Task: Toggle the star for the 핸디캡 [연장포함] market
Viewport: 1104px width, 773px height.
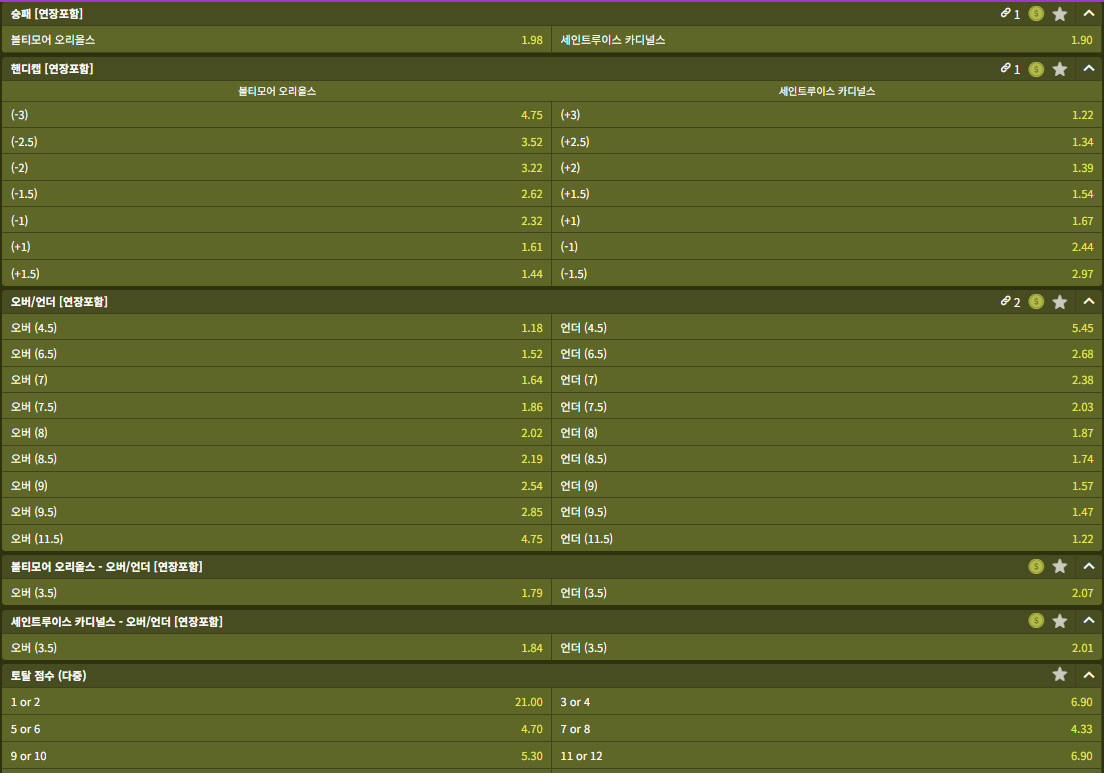Action: click(x=1060, y=69)
